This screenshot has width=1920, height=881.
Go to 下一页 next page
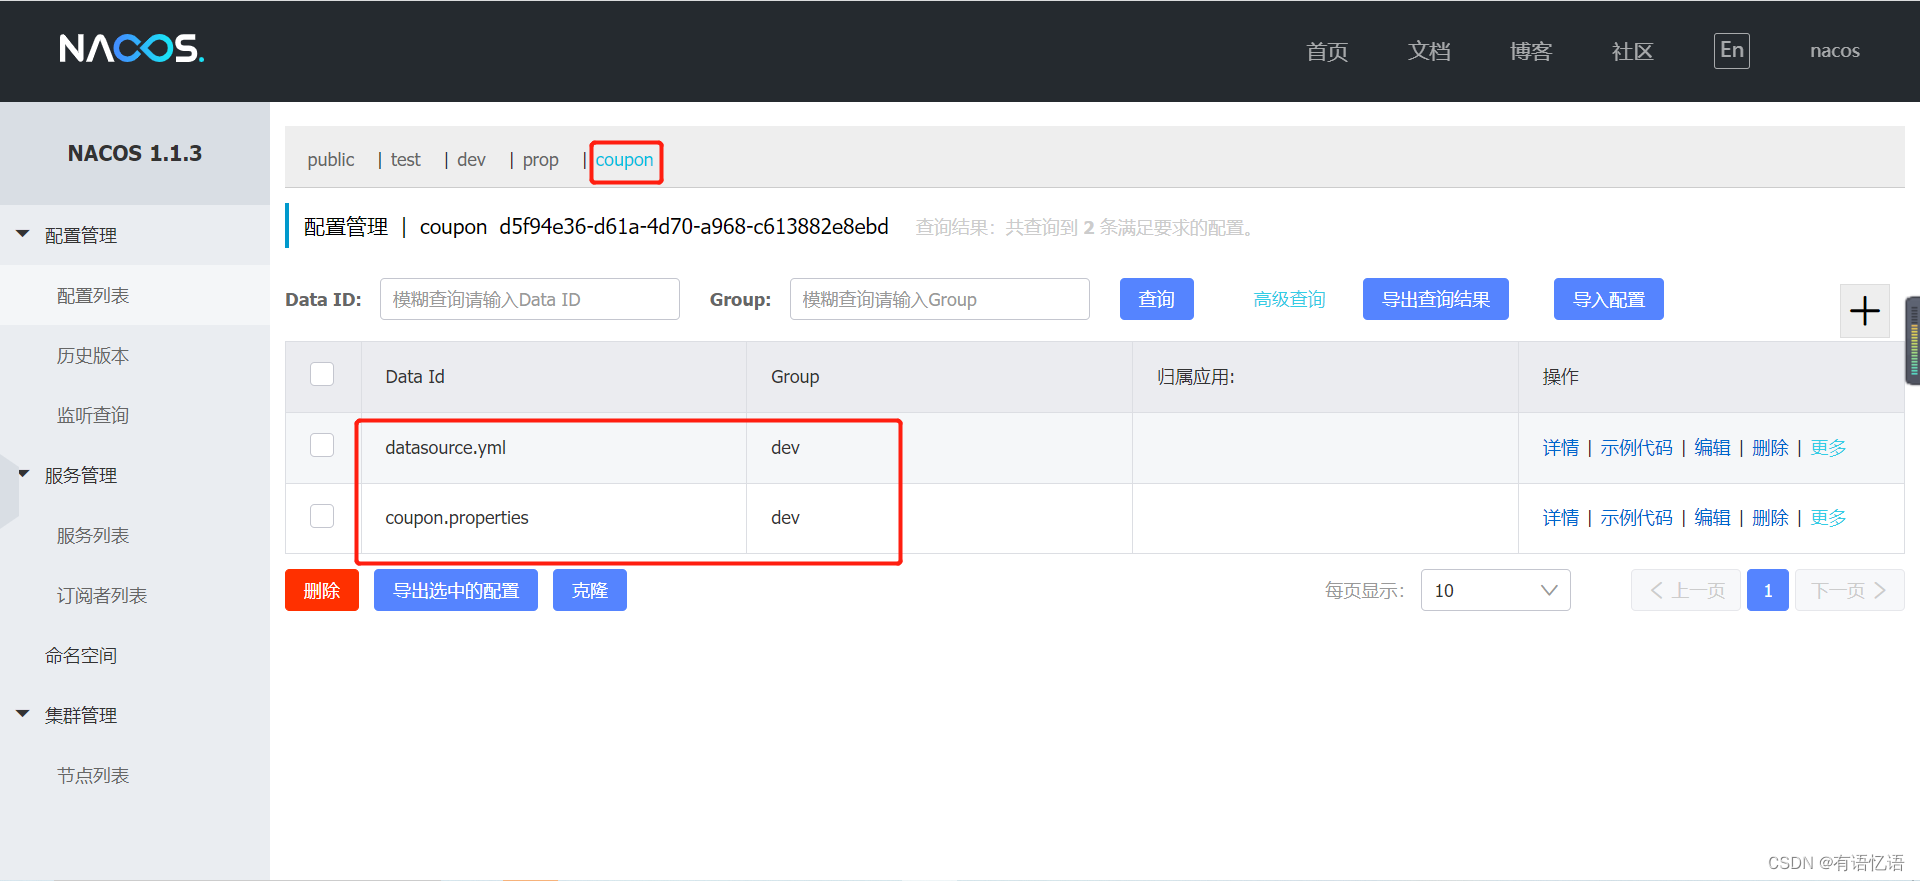[1850, 590]
